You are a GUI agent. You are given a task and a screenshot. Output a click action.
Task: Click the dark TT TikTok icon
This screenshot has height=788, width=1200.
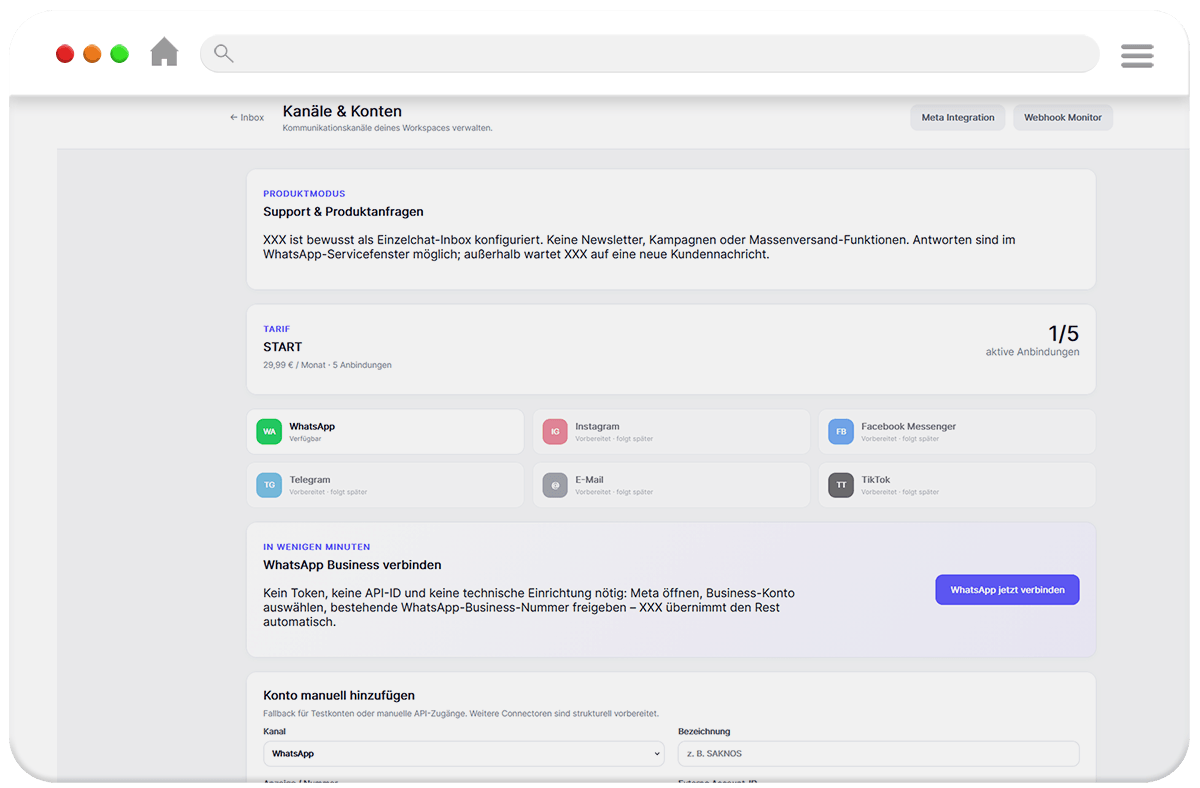841,485
